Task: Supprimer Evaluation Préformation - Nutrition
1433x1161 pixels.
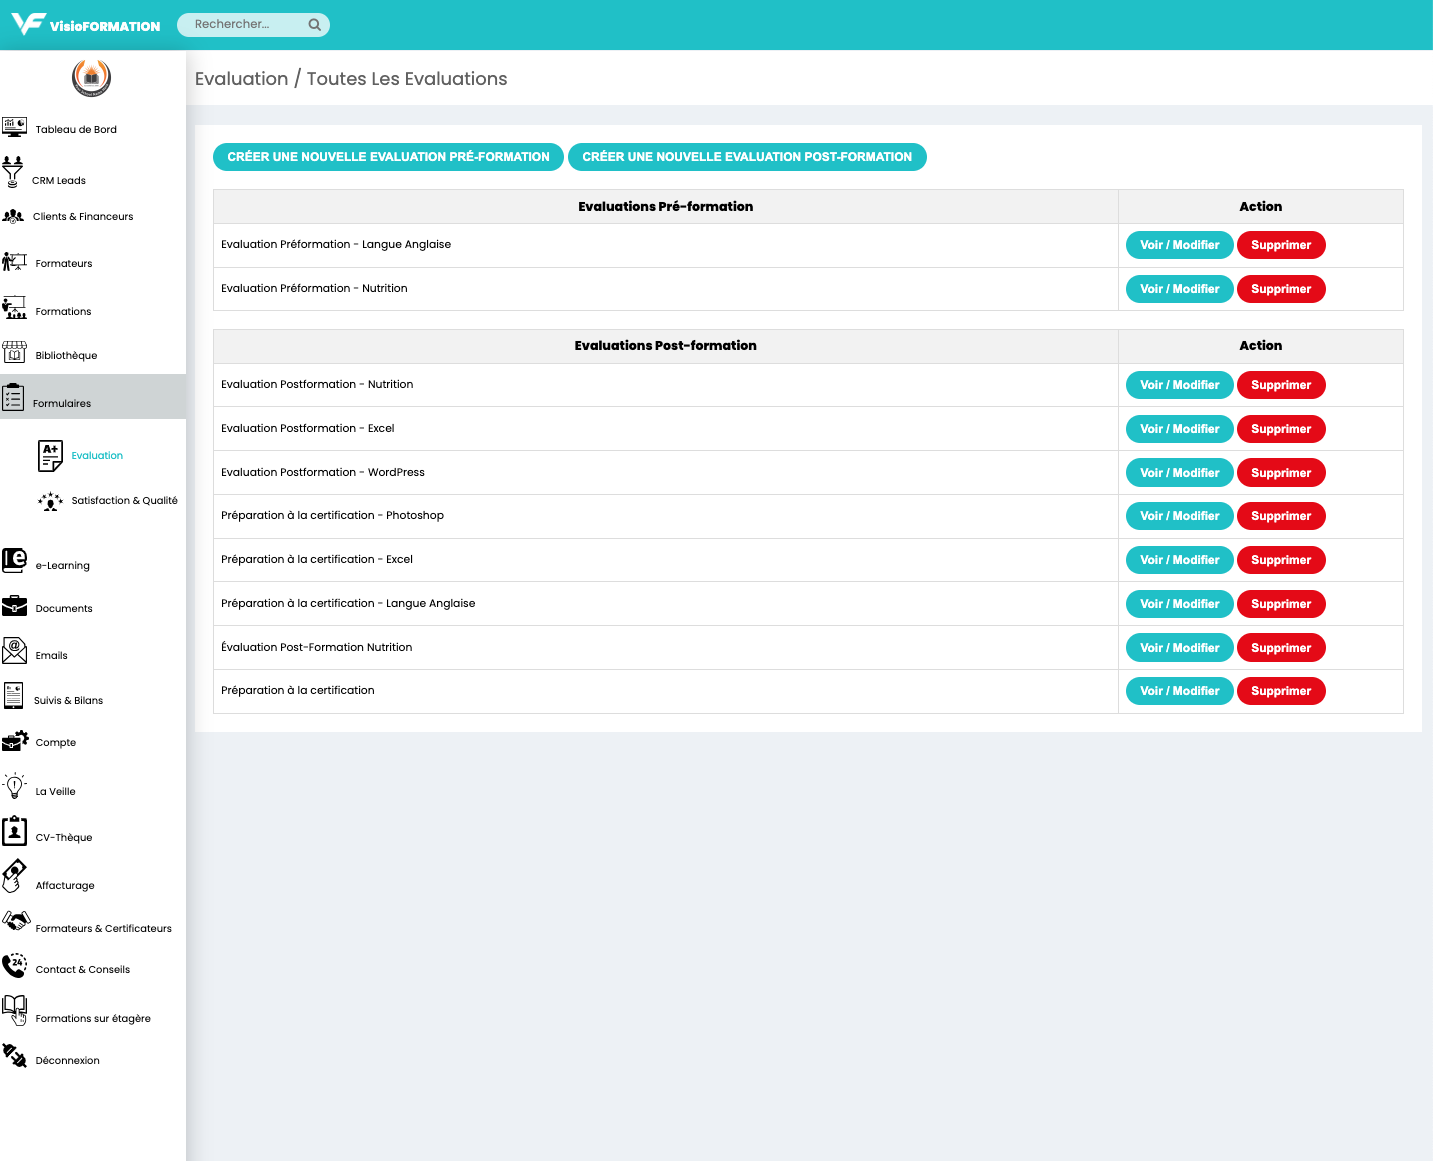Action: coord(1281,289)
